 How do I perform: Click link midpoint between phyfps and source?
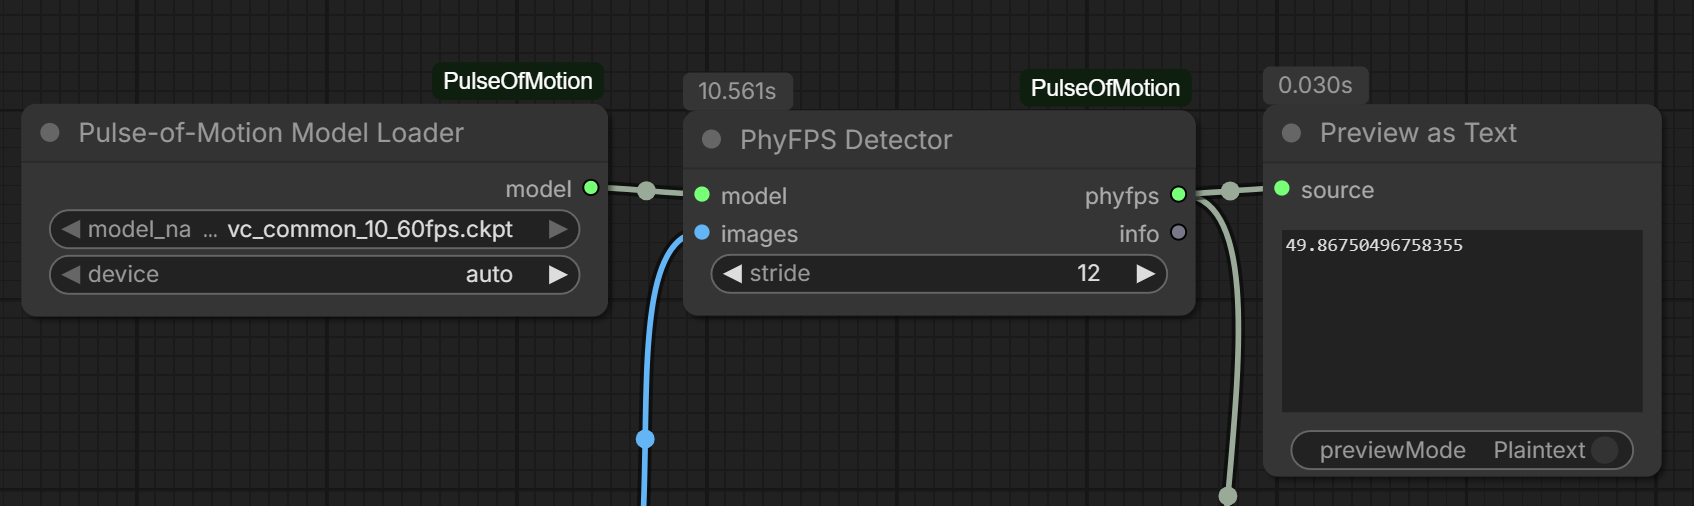1230,191
